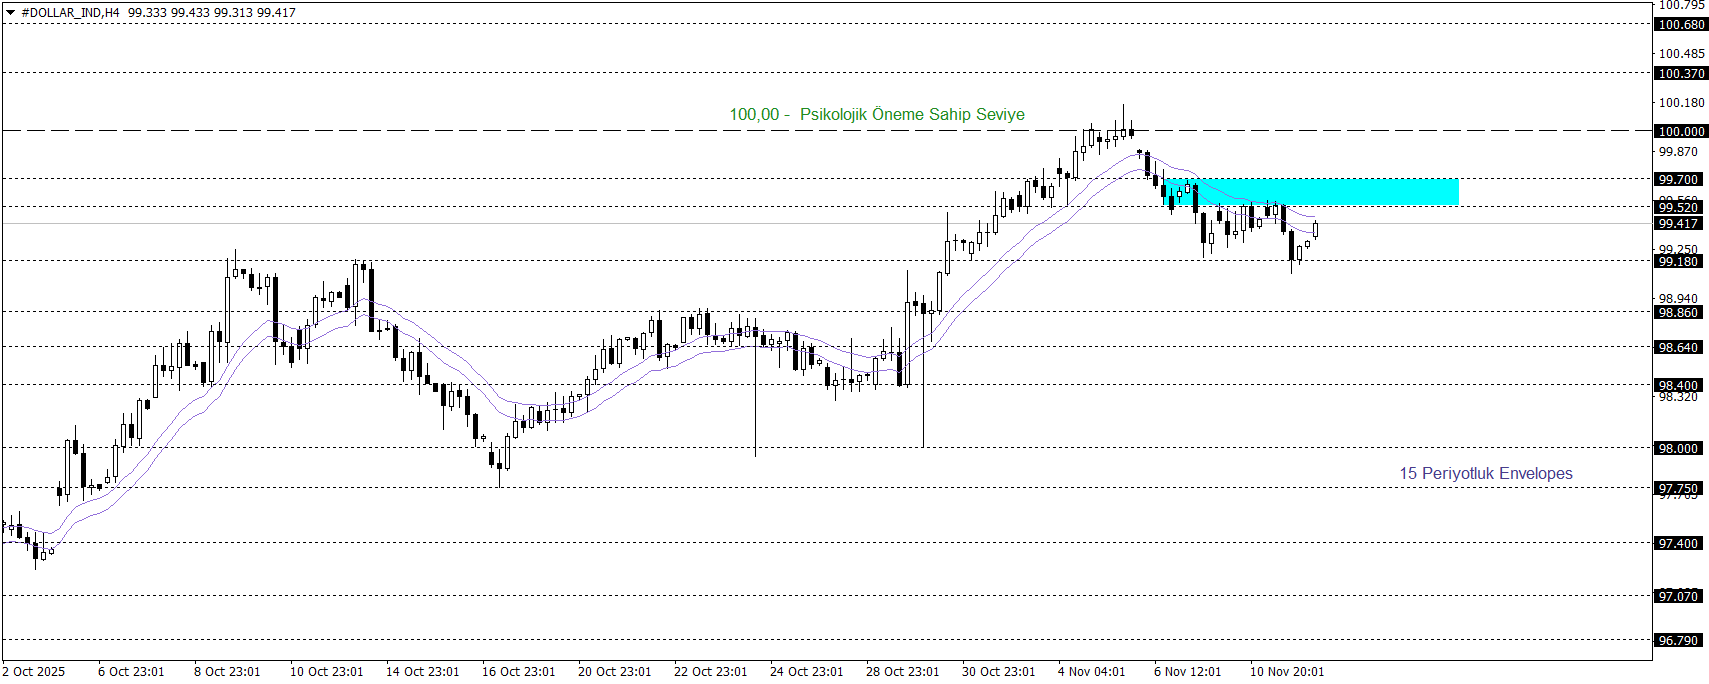The height and width of the screenshot is (684, 1709).
Task: Select the 98.400 price level tag
Action: pos(1678,385)
